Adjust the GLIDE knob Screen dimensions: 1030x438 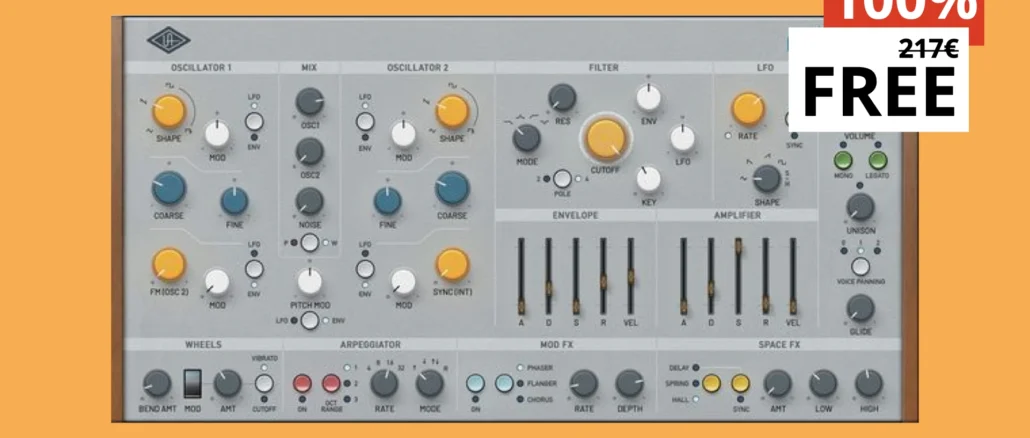coord(861,308)
